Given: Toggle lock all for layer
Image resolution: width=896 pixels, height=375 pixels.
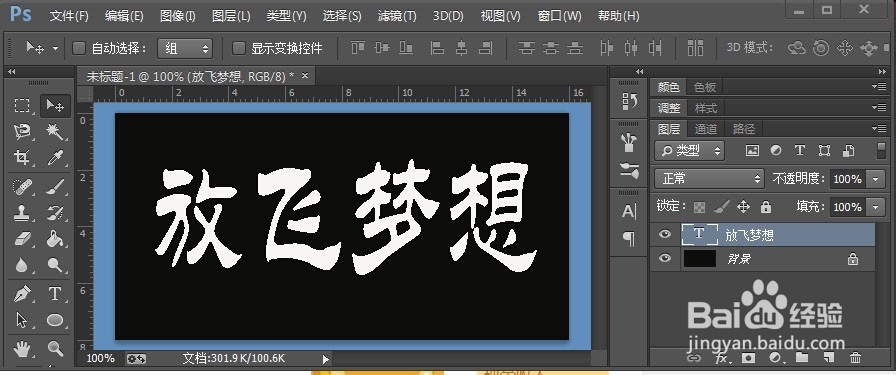Looking at the screenshot, I should 765,206.
